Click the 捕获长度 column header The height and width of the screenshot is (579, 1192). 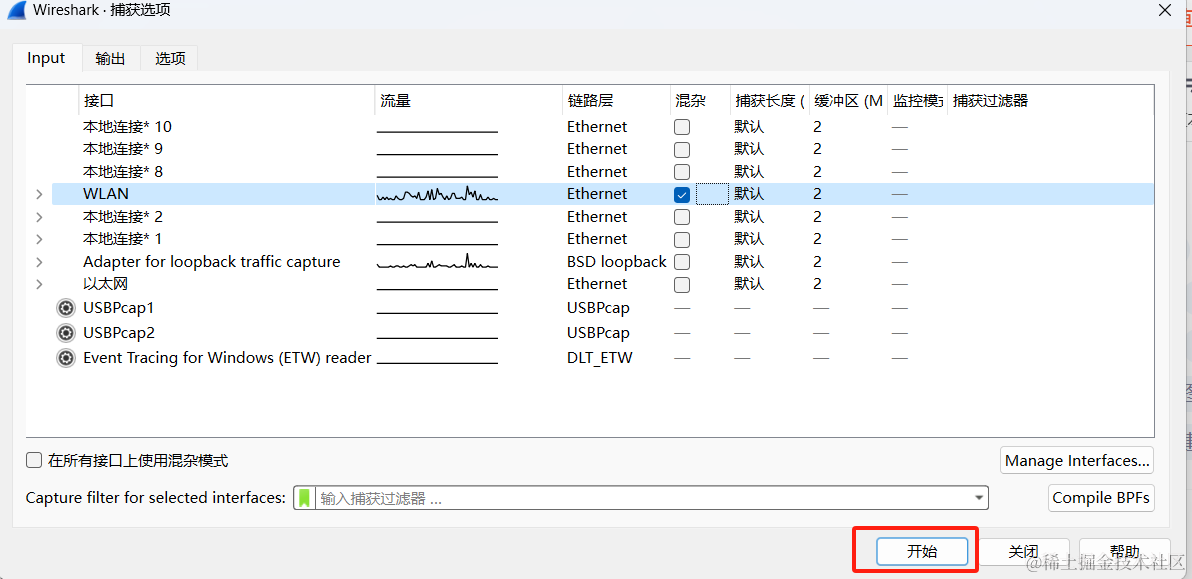coord(769,100)
